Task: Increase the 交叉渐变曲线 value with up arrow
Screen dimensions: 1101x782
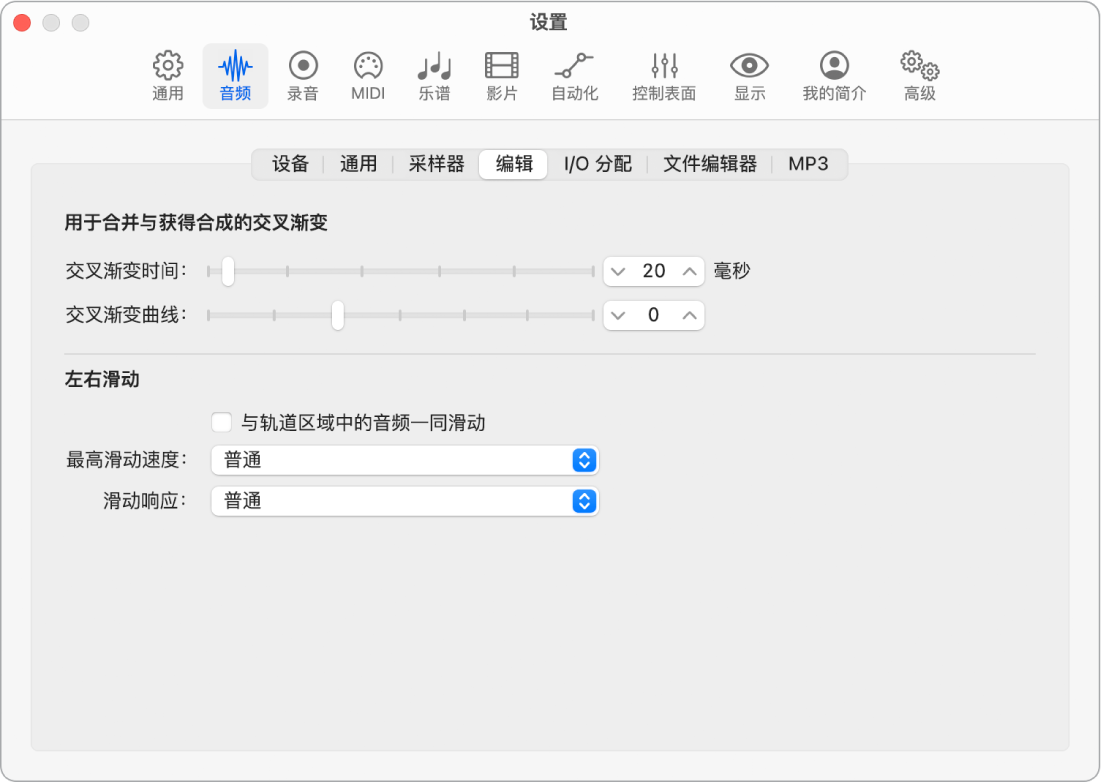Action: (690, 315)
